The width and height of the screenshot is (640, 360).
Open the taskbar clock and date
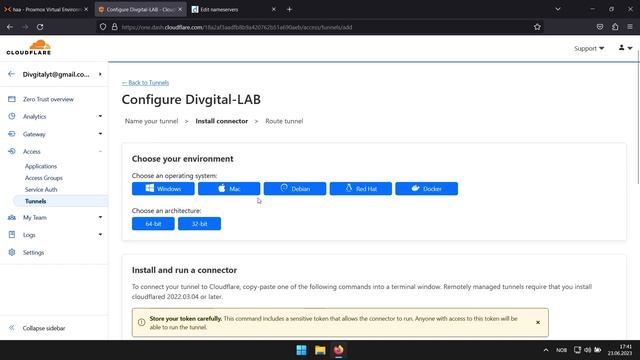(x=620, y=350)
